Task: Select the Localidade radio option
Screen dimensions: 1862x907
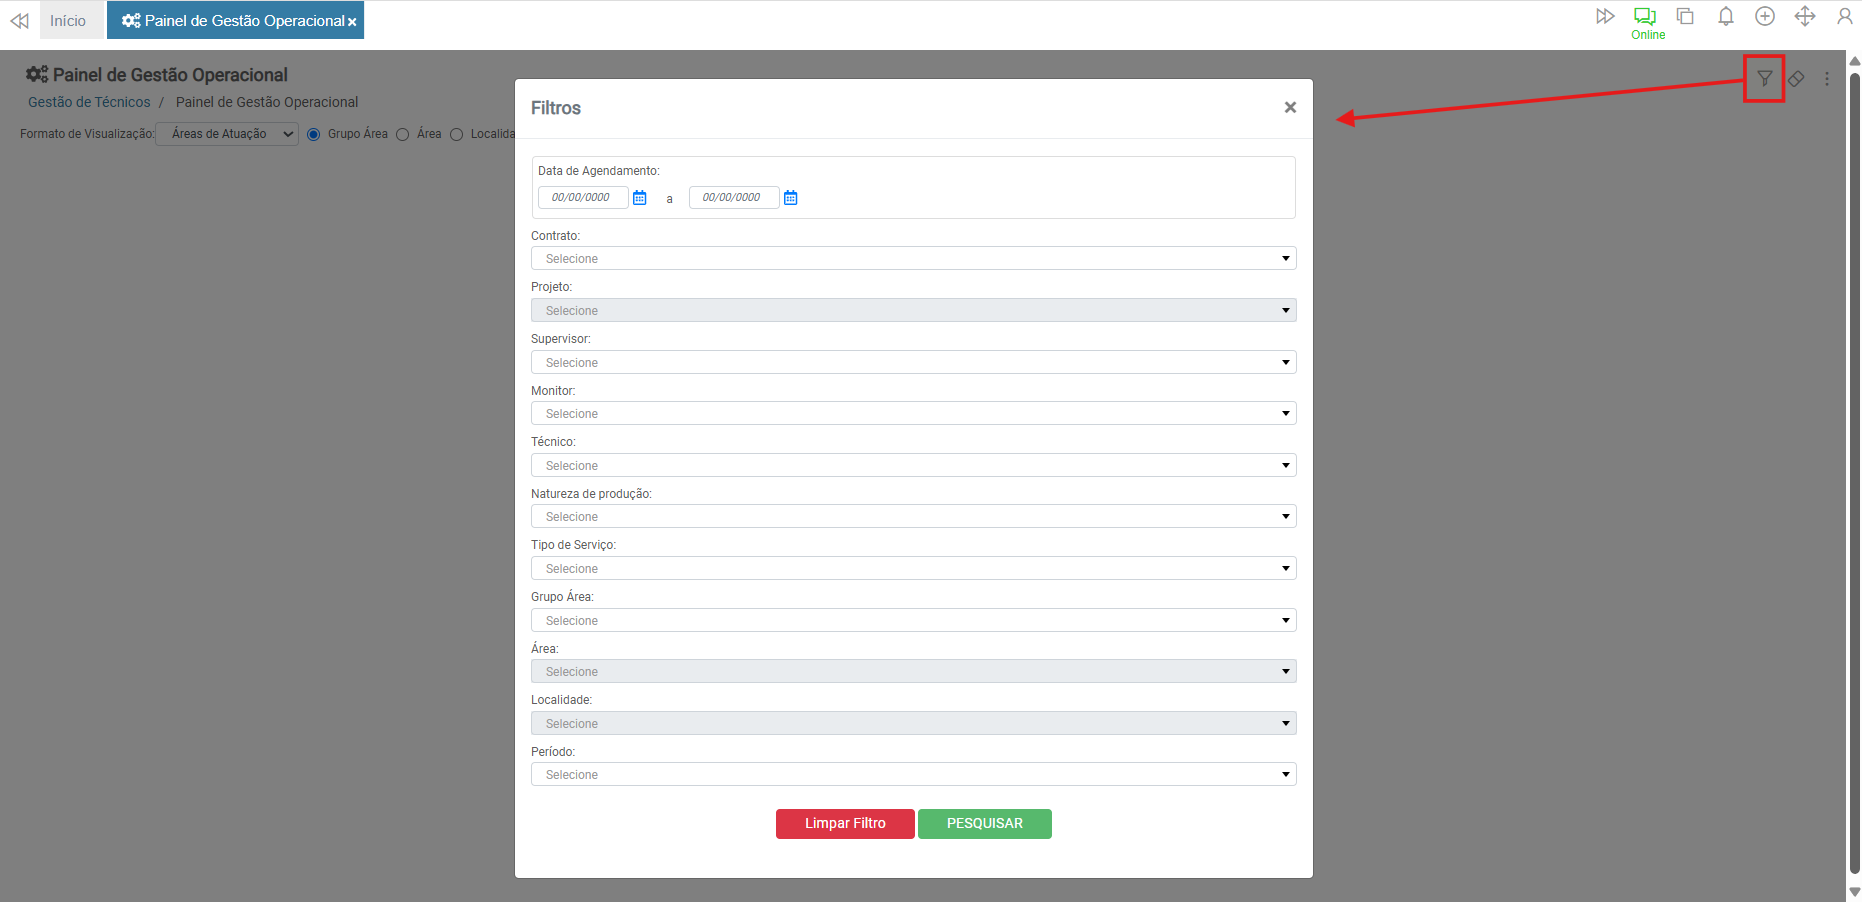Action: pos(457,135)
